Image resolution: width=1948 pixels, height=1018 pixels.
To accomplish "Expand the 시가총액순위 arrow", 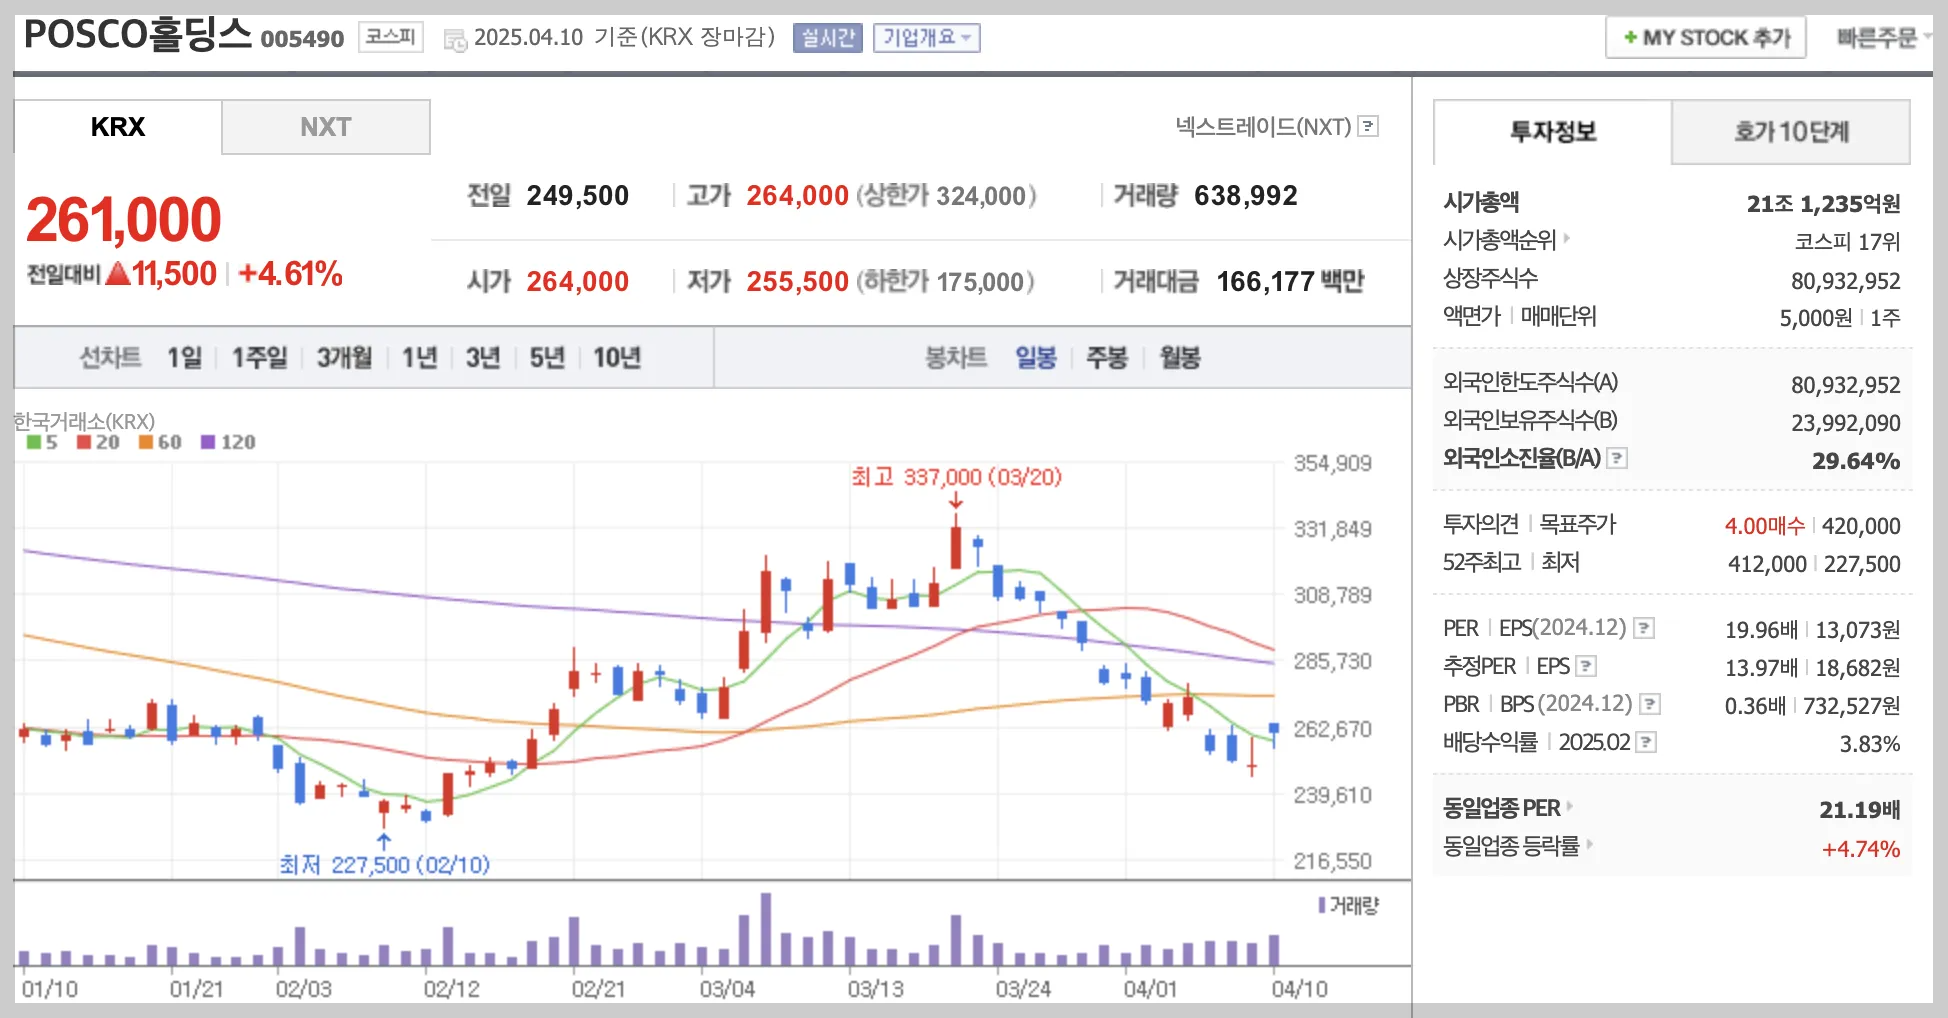I will tap(1567, 239).
